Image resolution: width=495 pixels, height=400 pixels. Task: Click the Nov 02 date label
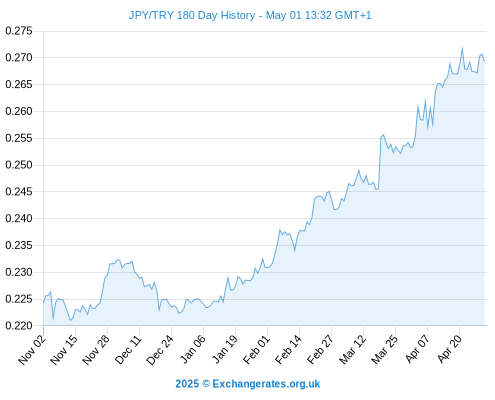[32, 349]
